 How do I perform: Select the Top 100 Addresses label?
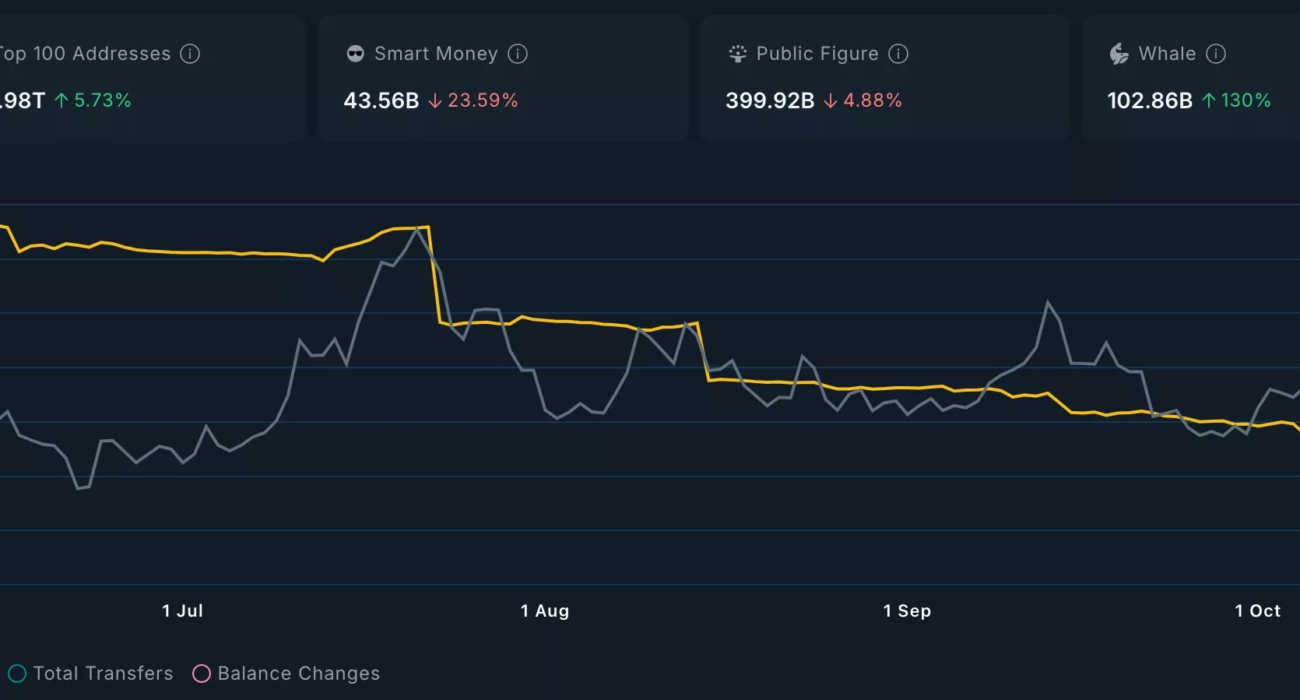(x=84, y=54)
